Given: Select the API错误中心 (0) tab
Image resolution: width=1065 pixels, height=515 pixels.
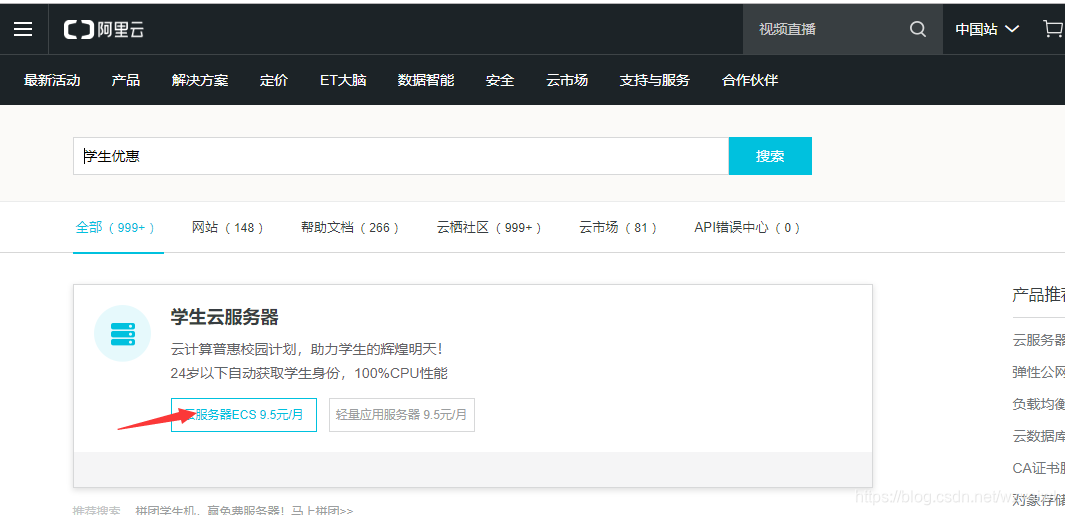Looking at the screenshot, I should [x=747, y=228].
